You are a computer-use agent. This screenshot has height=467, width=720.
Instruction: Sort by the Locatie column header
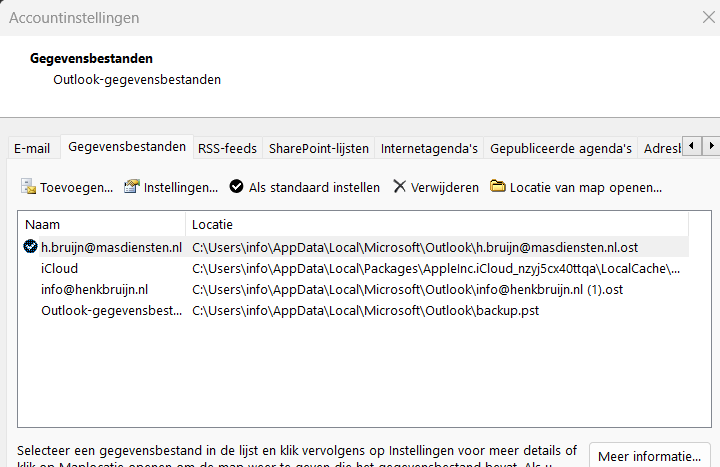(437, 224)
